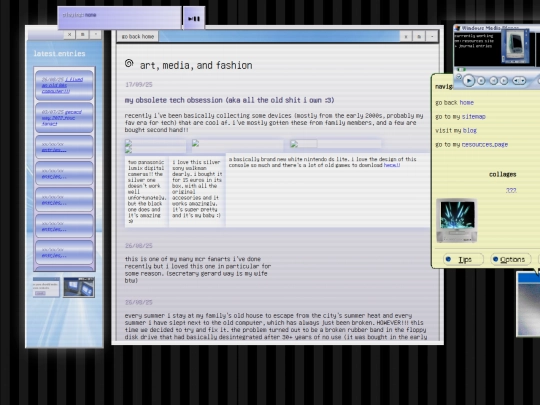Screen dimensions: 540x405
Task: Click the Tips button on the yellow note
Action: pyautogui.click(x=464, y=260)
